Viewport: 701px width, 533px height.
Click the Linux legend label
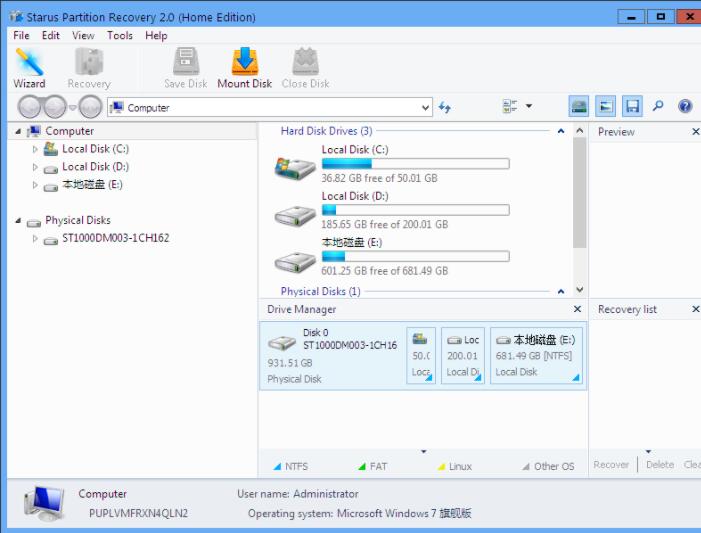tap(460, 466)
